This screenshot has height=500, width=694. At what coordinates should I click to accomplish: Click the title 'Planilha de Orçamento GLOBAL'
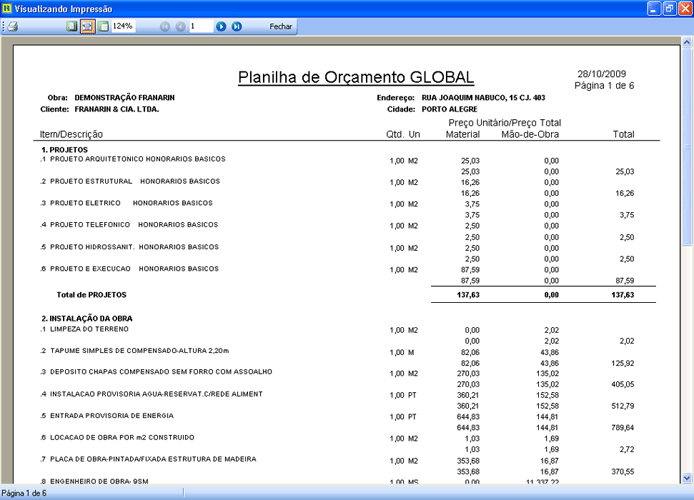coord(356,77)
